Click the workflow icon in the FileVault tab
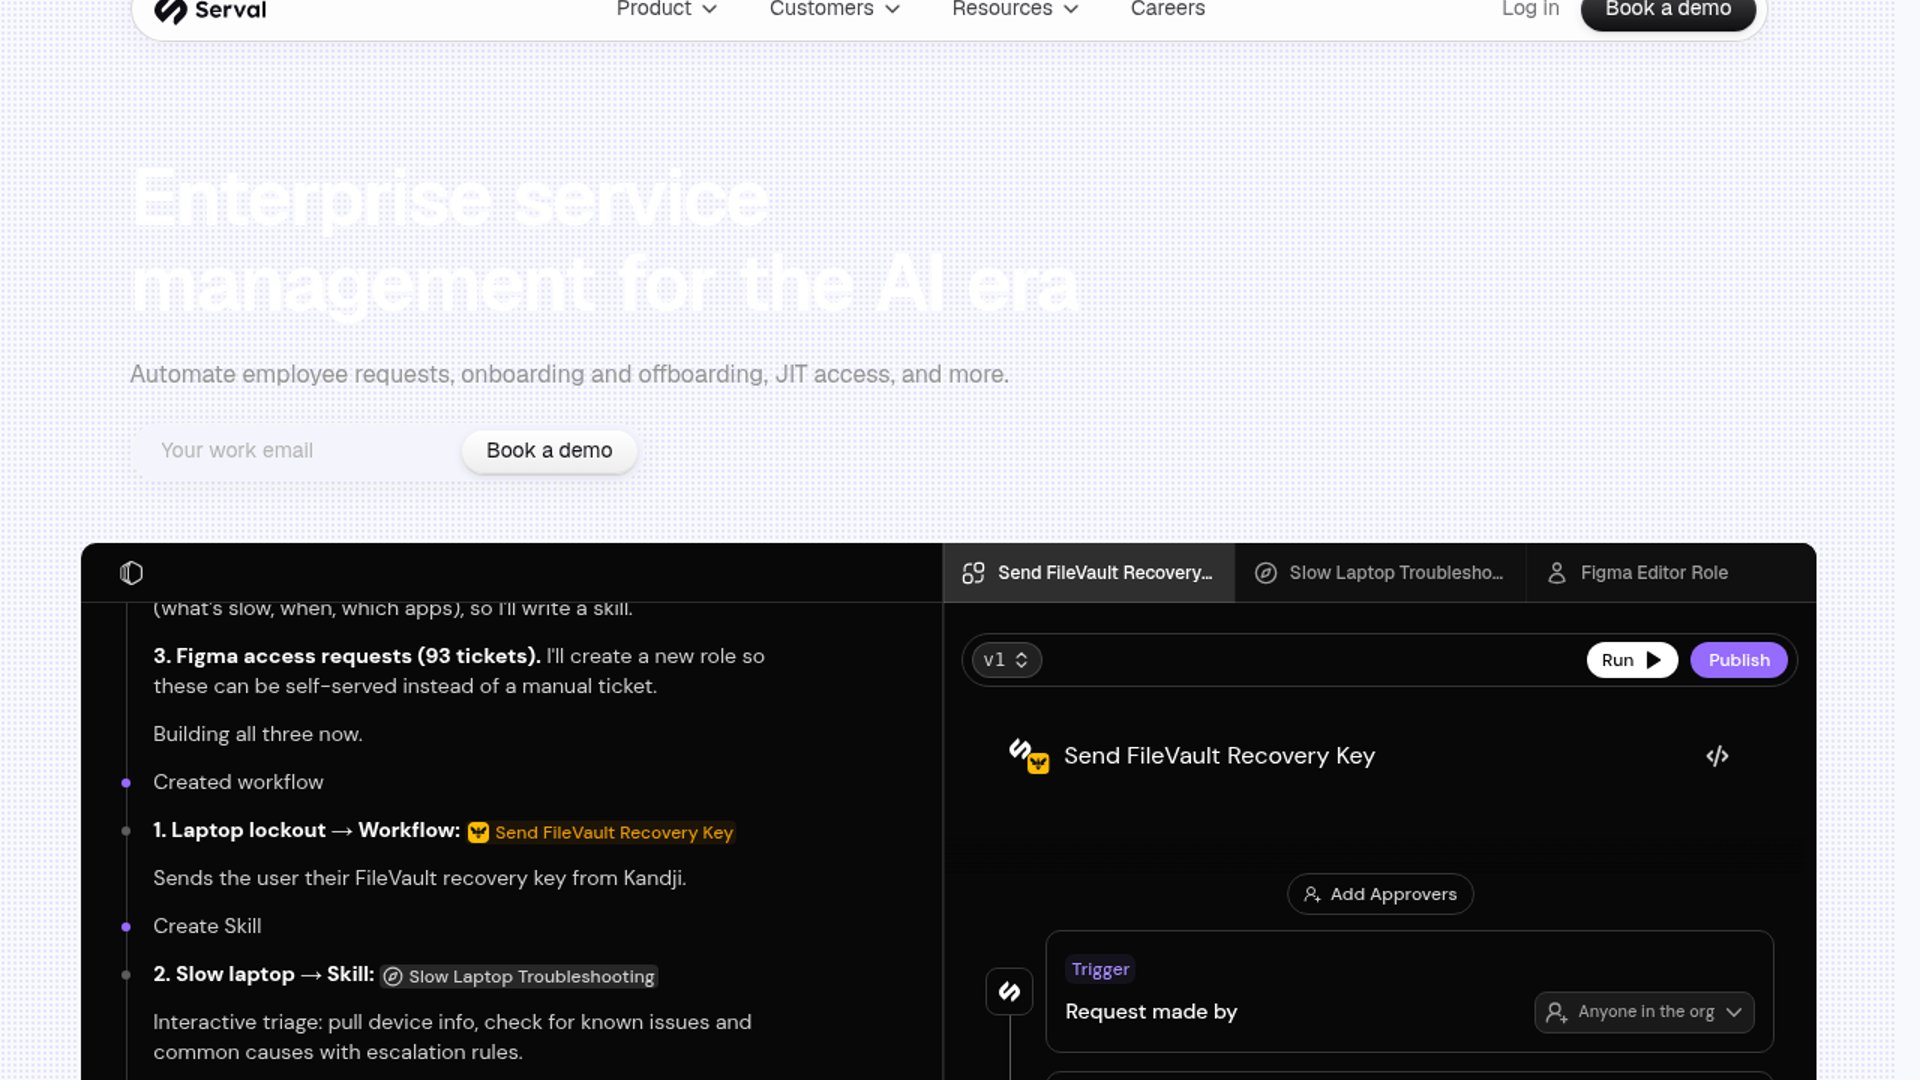 [x=973, y=573]
